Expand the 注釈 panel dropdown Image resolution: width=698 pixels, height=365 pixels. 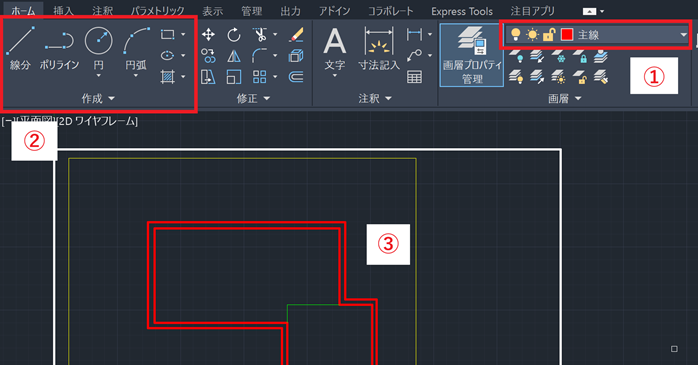[388, 98]
